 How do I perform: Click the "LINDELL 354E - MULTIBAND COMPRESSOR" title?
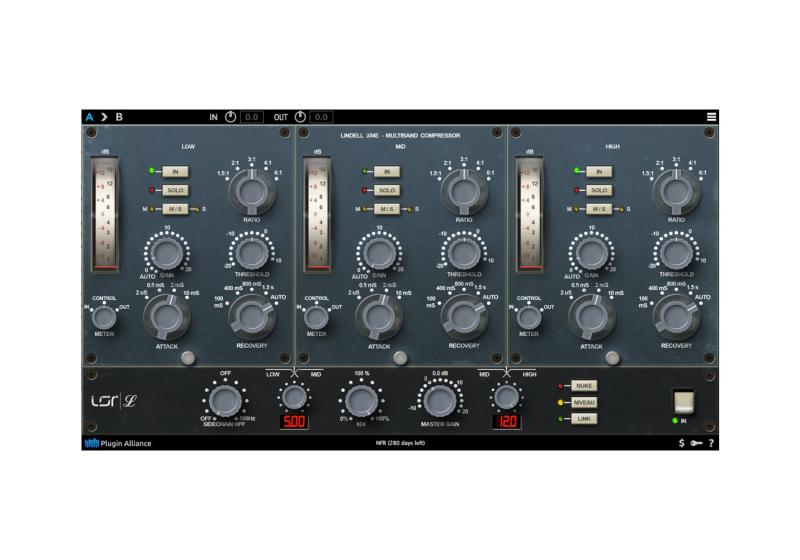400,136
